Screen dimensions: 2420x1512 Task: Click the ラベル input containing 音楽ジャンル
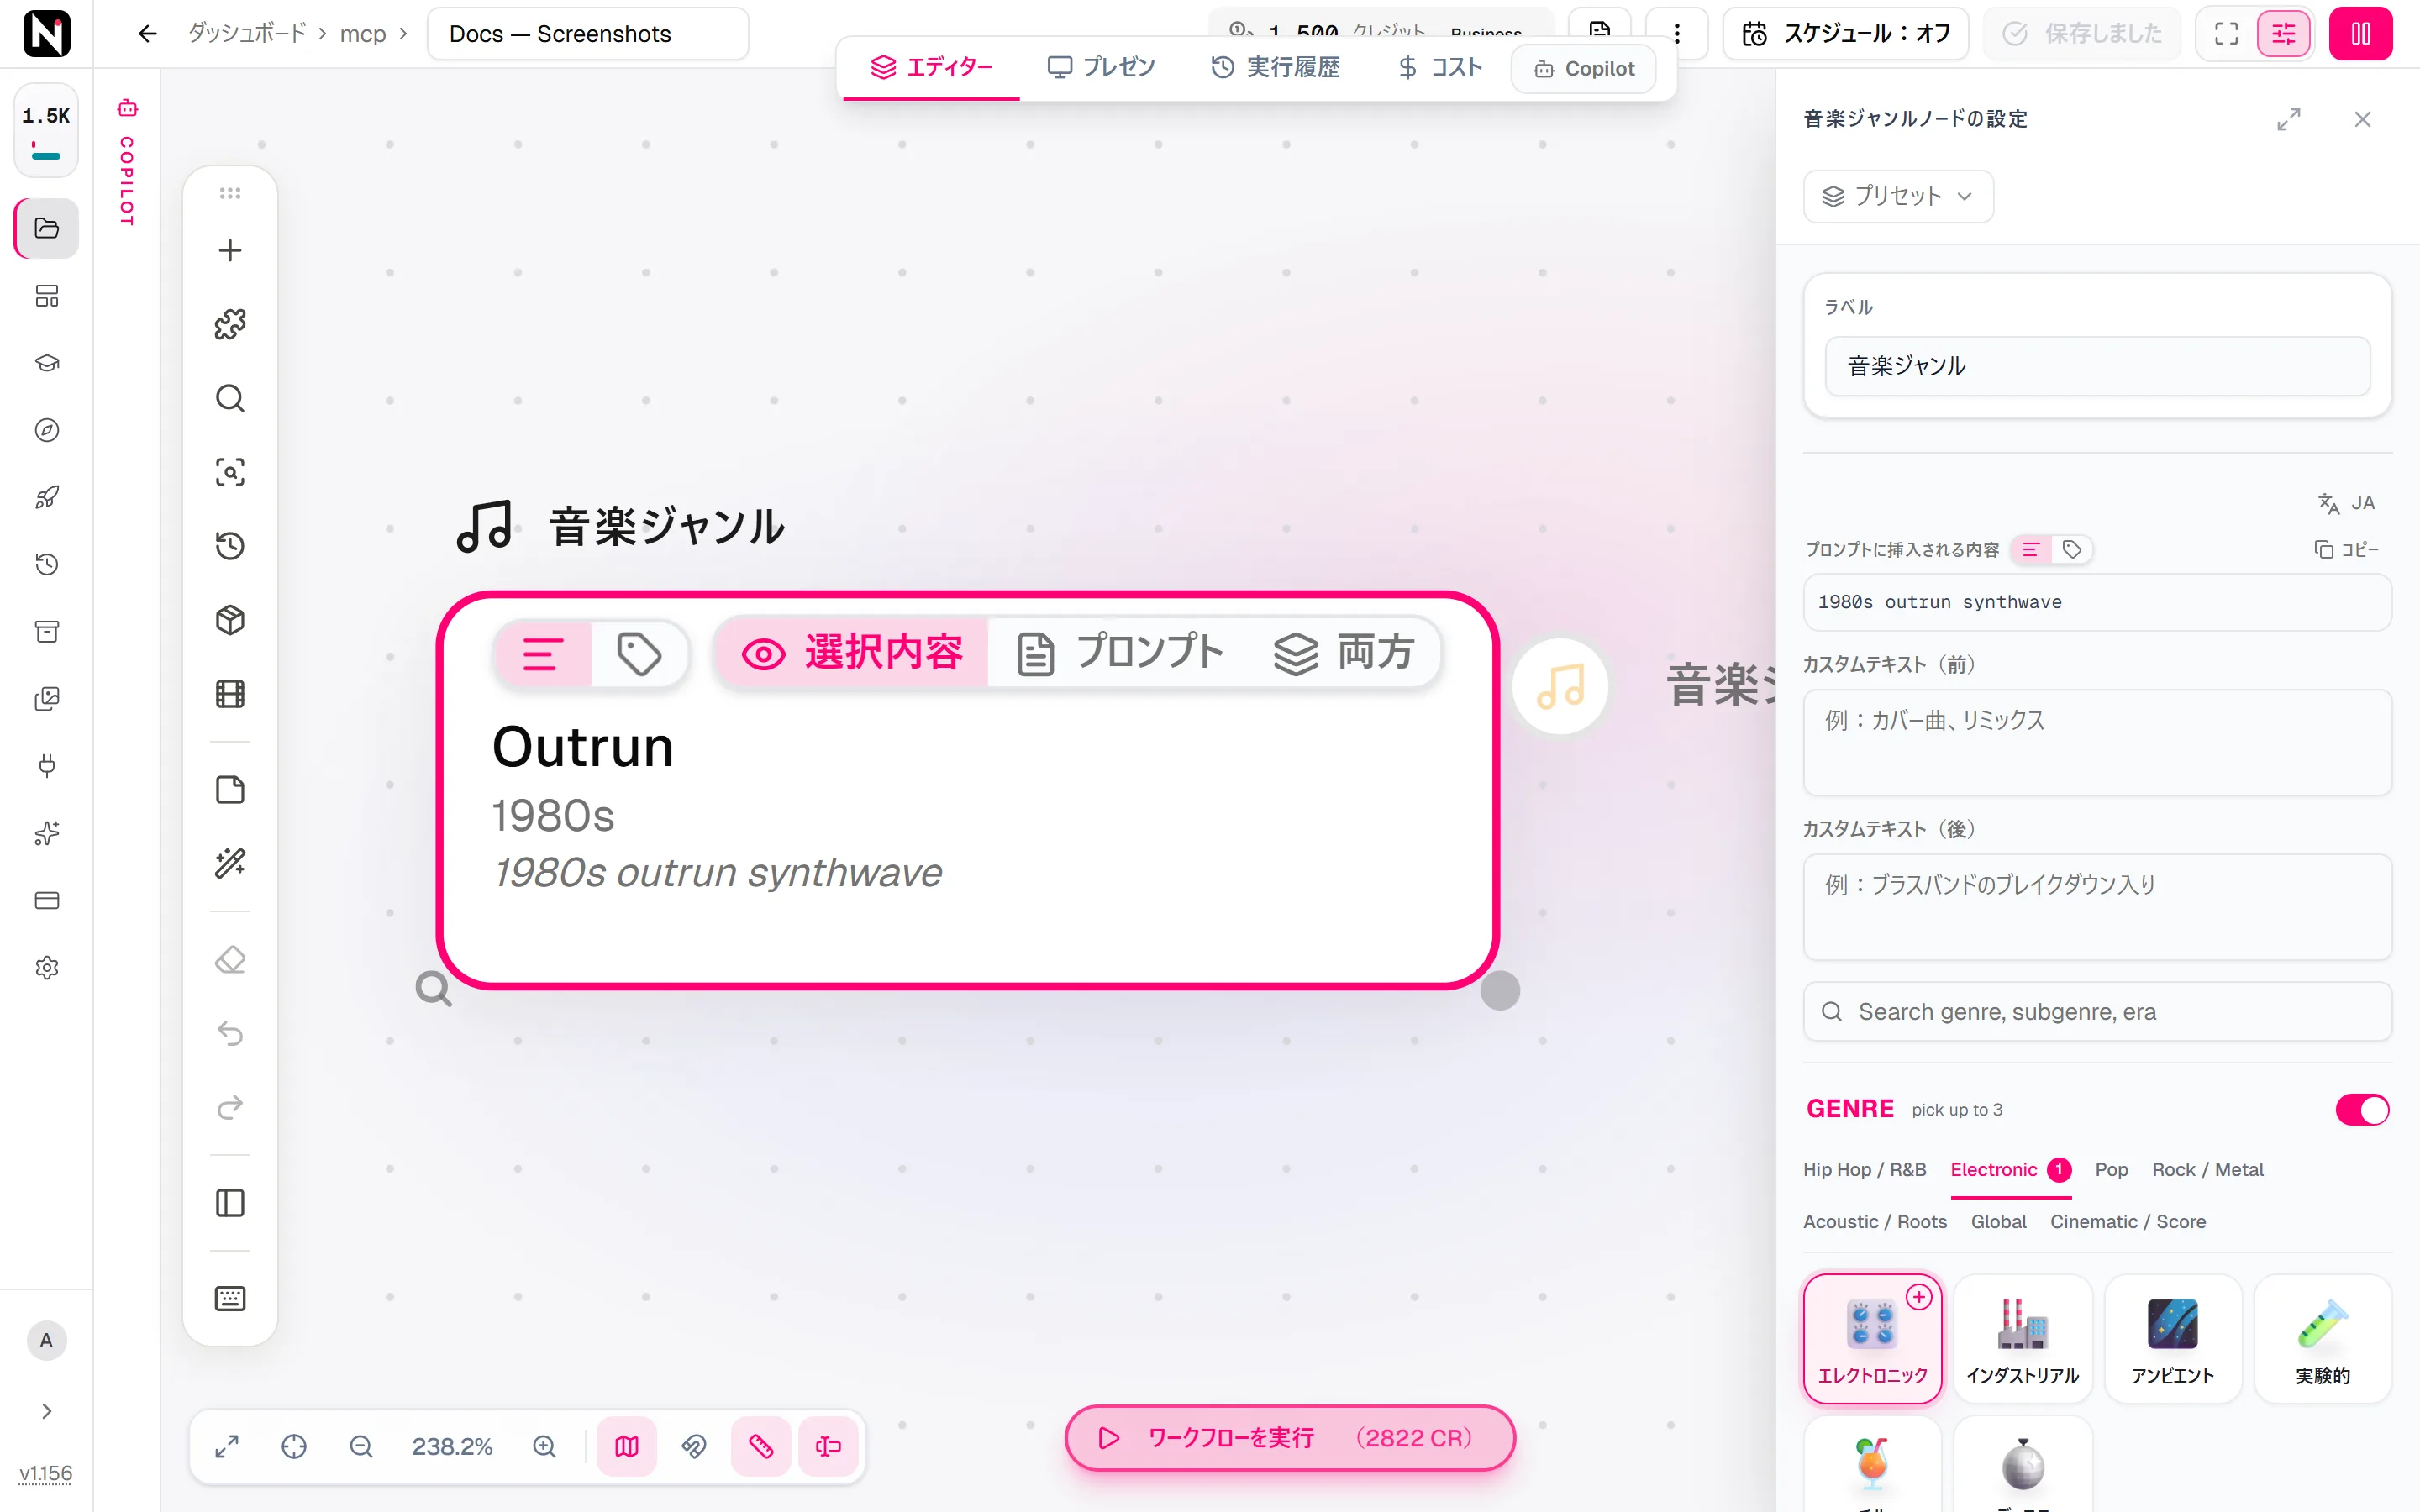[x=2097, y=366]
